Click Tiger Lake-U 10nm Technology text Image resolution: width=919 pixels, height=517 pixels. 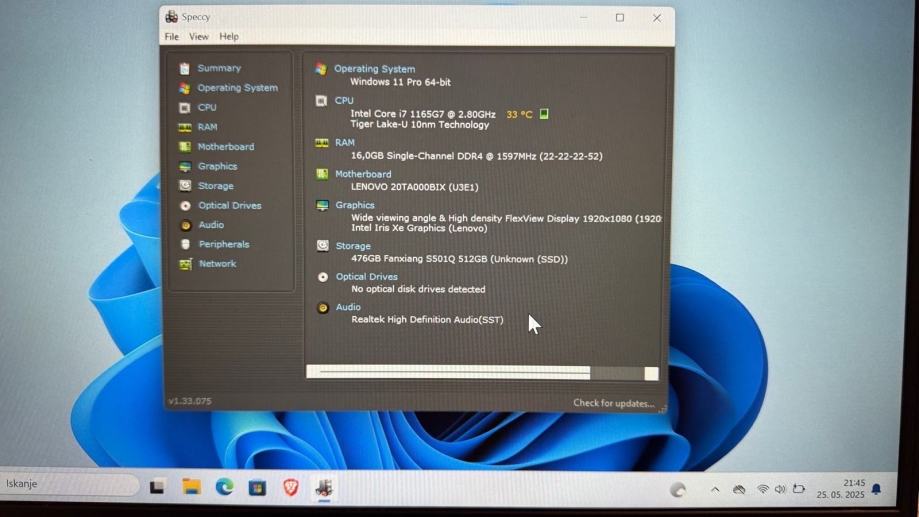click(420, 125)
